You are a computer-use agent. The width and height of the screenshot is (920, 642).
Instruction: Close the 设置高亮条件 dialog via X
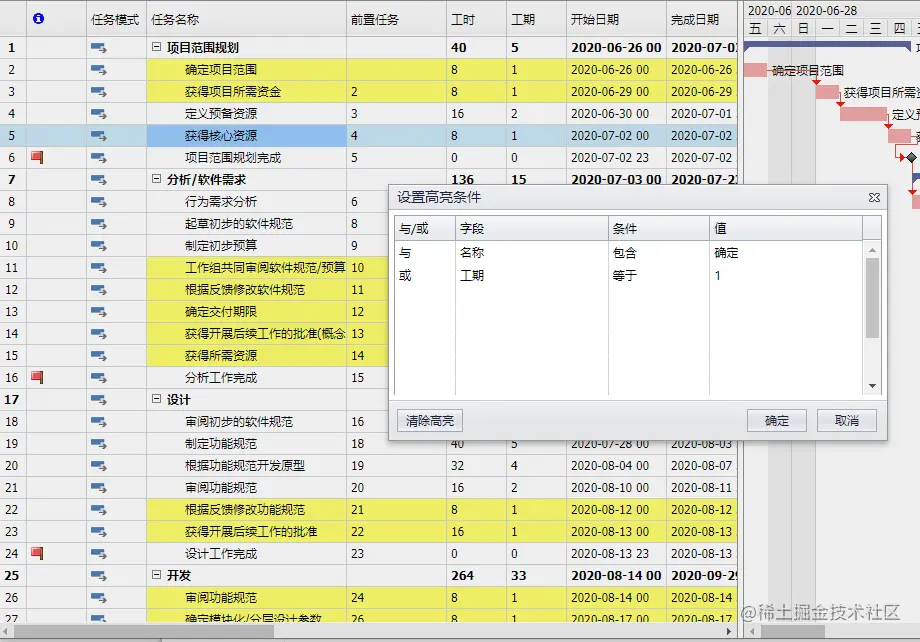point(875,197)
